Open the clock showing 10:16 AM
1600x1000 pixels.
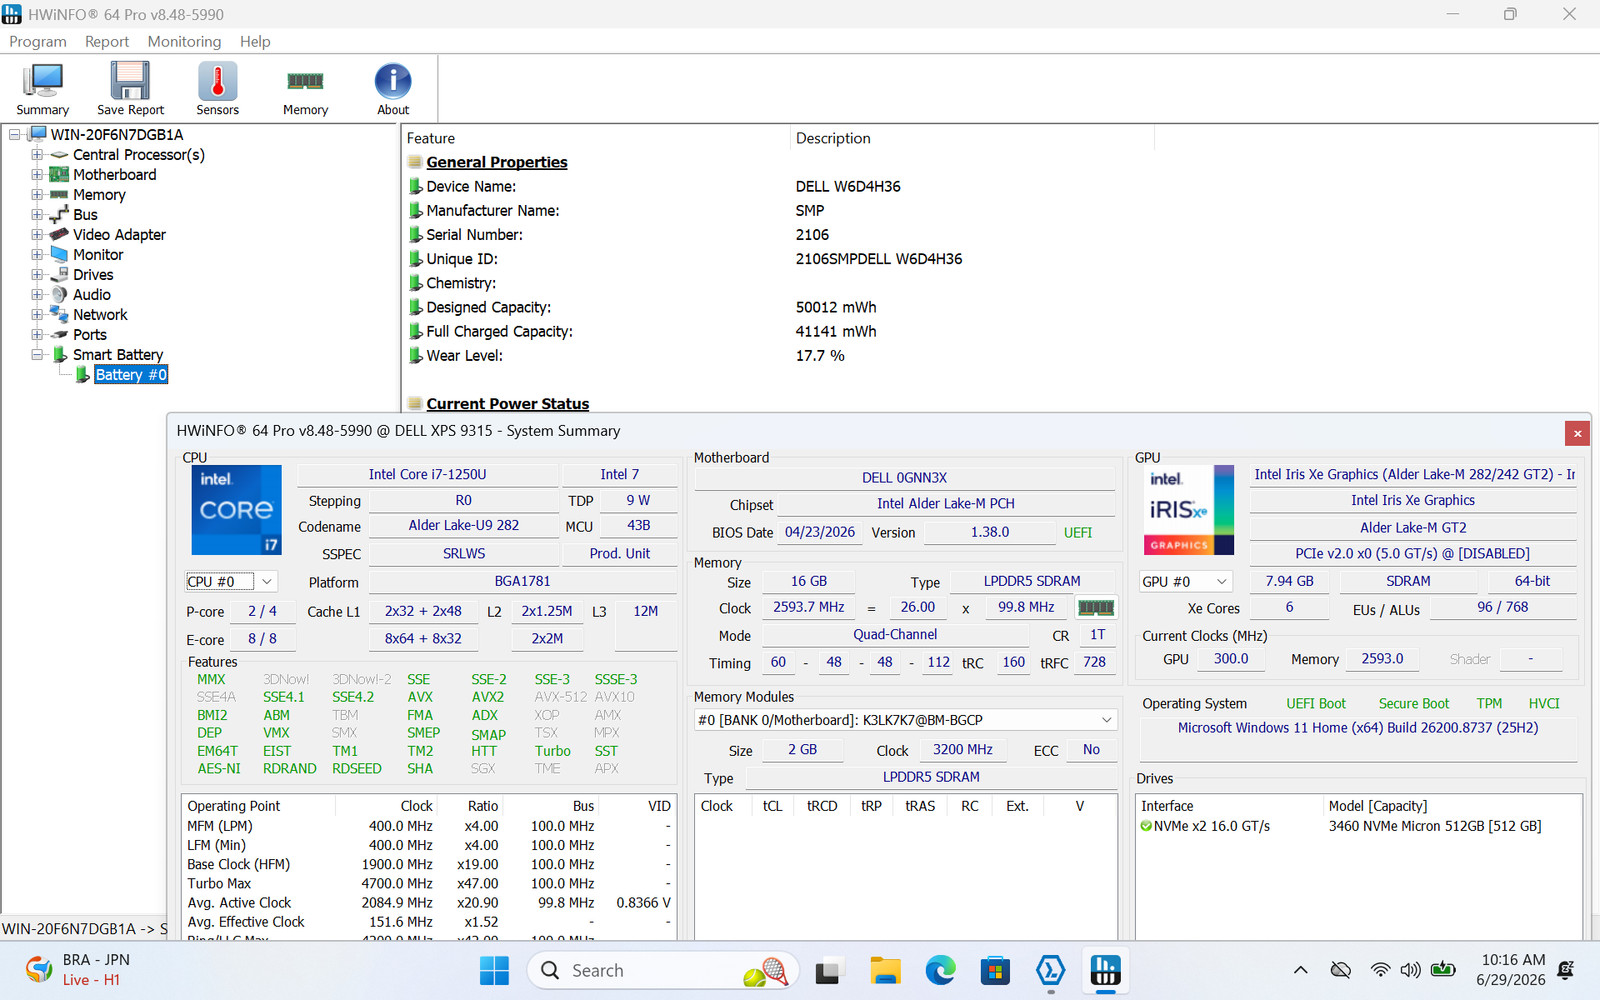[x=1511, y=970]
